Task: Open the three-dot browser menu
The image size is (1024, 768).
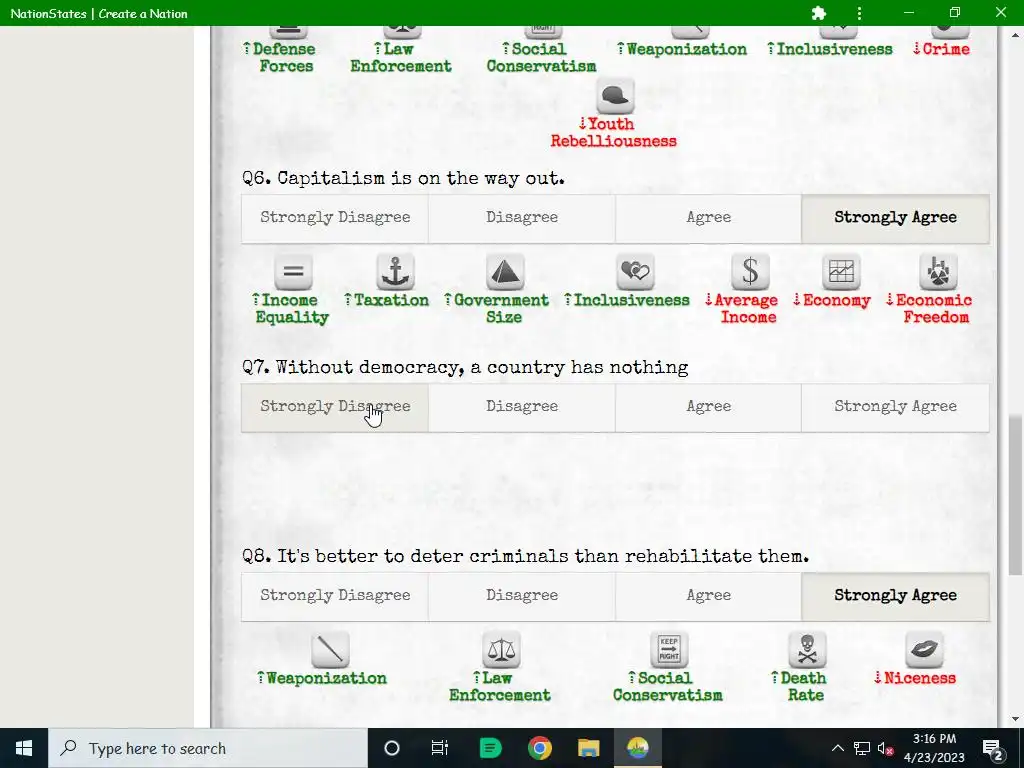Action: [859, 13]
